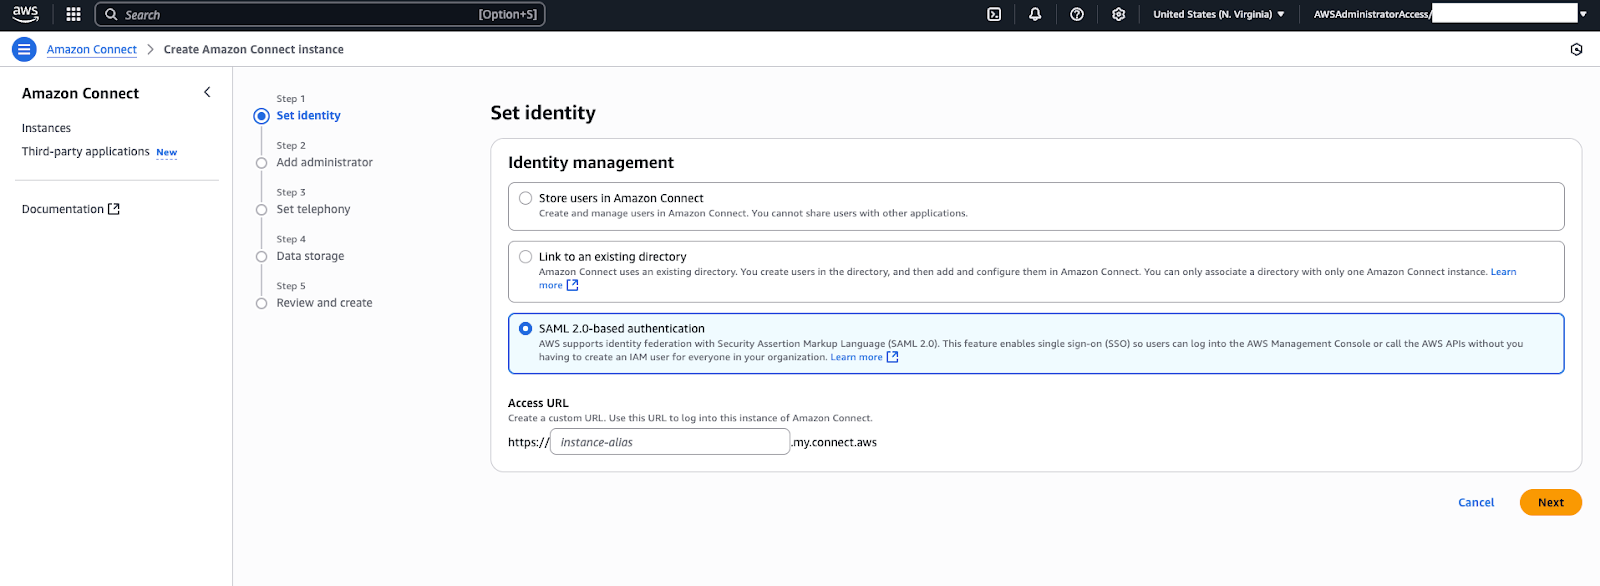
Task: Expand the AWSAdministratorAccess account menu
Action: (1448, 14)
